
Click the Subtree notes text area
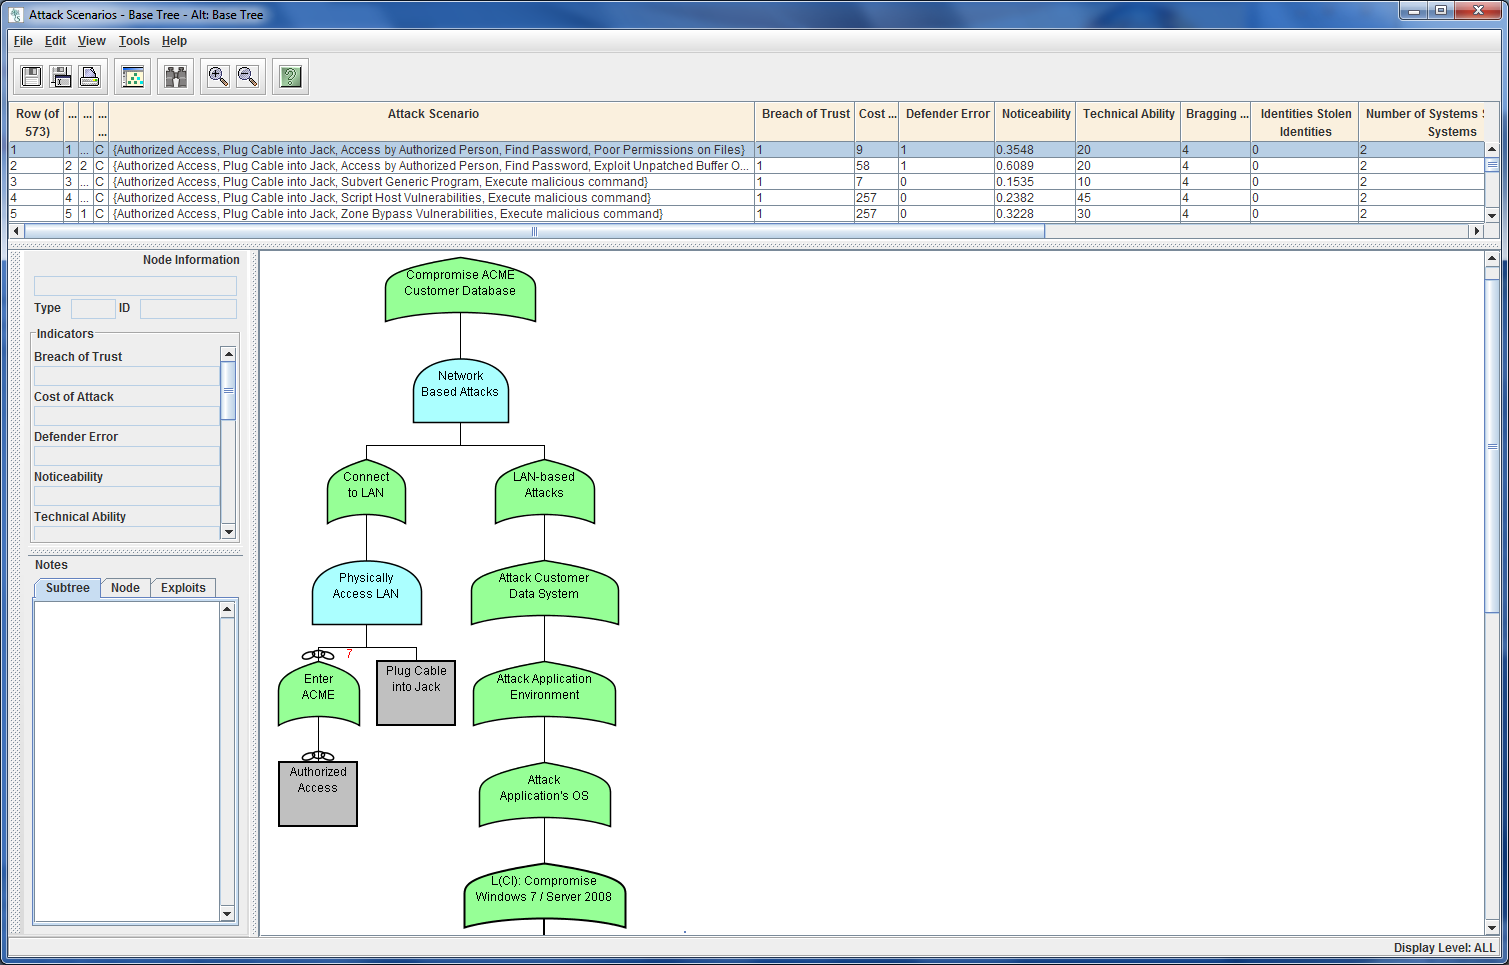coord(126,761)
